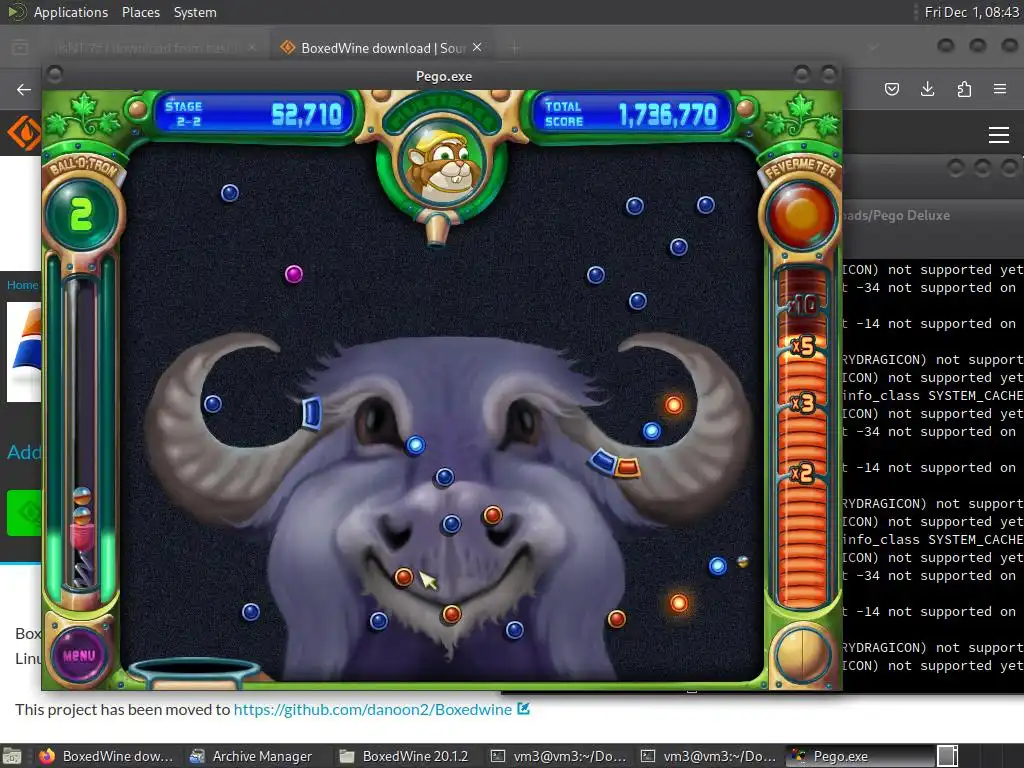Click the blue peg at top left of board
Viewport: 1024px width, 768px height.
click(230, 193)
